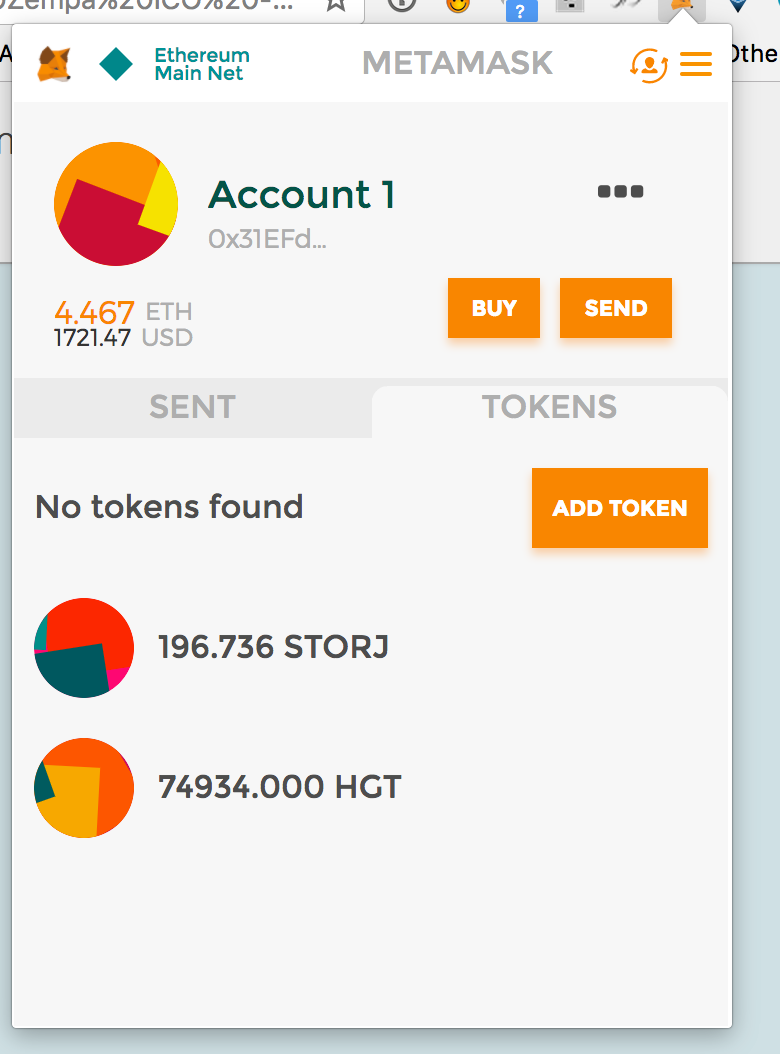Click the 4.467 ETH balance

point(123,312)
